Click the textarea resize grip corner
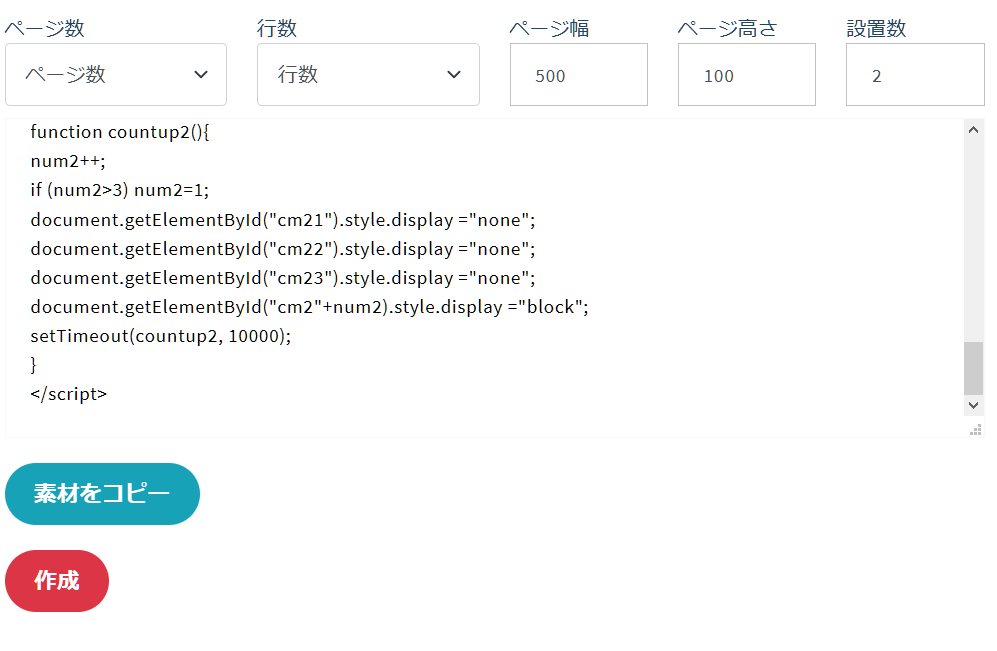The image size is (997, 651). coord(976,430)
